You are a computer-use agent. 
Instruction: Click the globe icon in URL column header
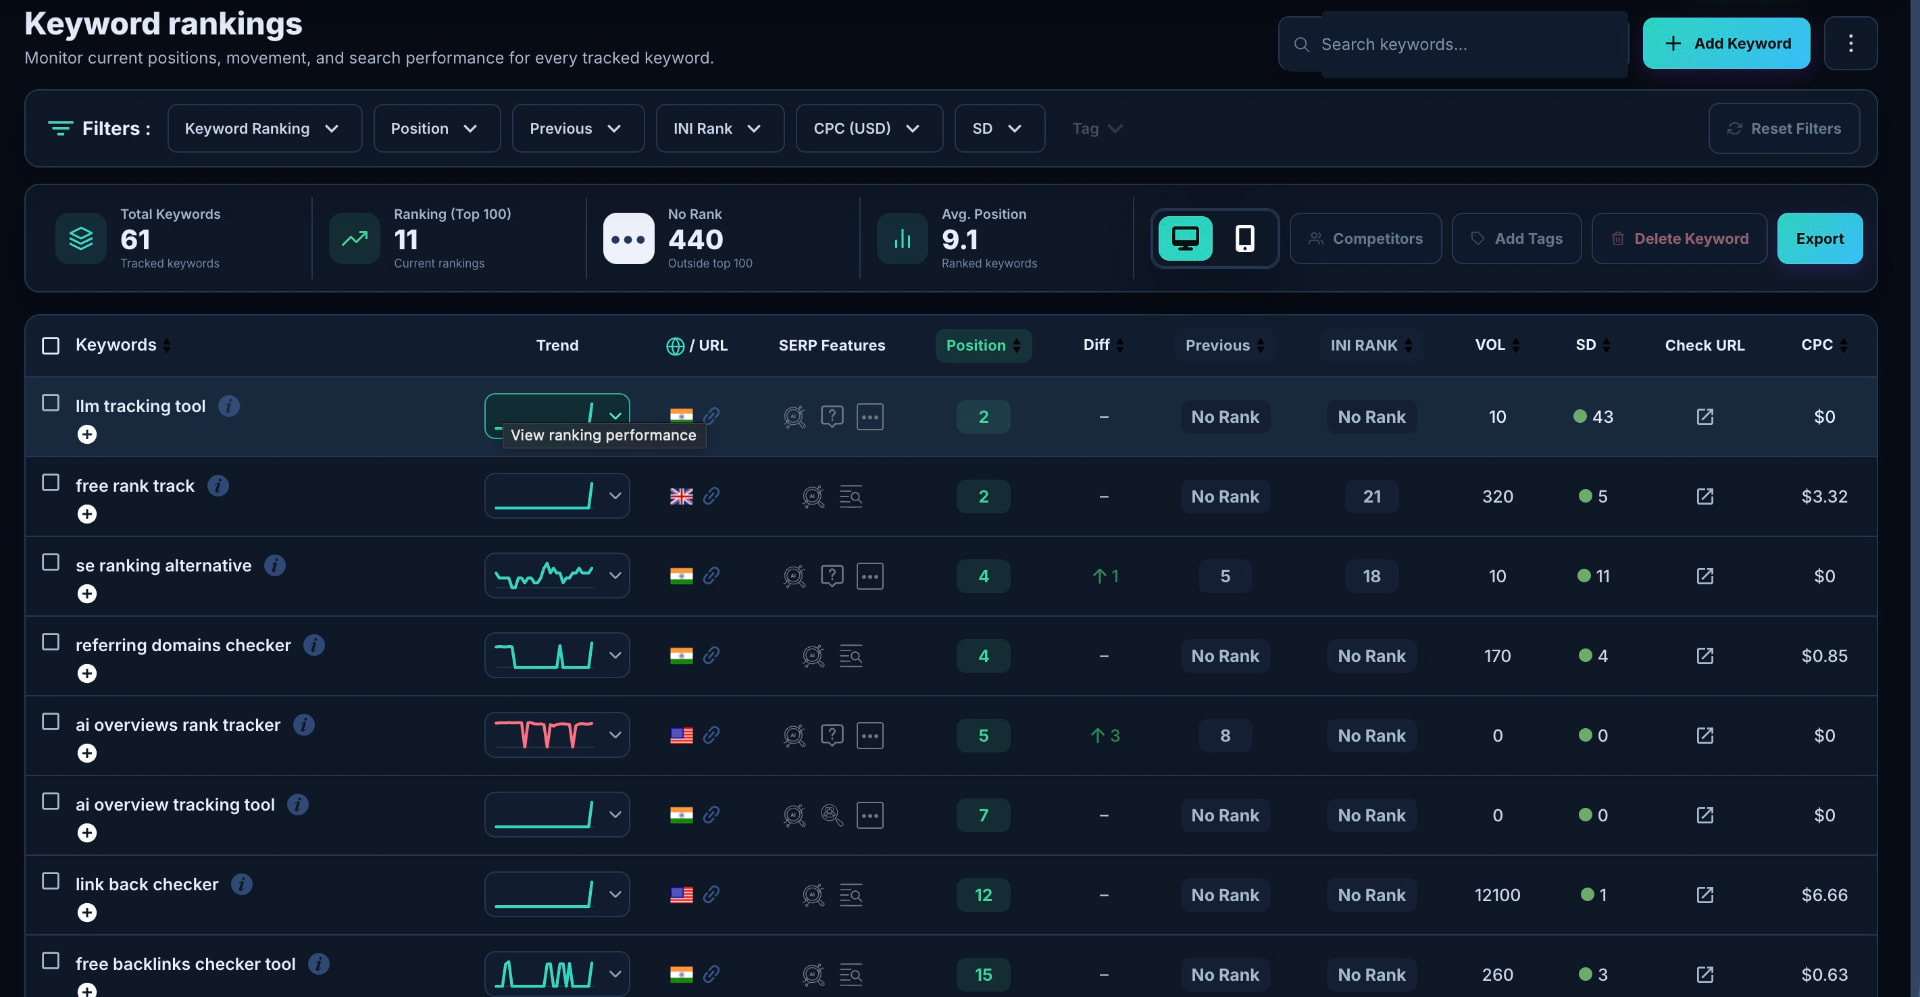click(x=675, y=346)
